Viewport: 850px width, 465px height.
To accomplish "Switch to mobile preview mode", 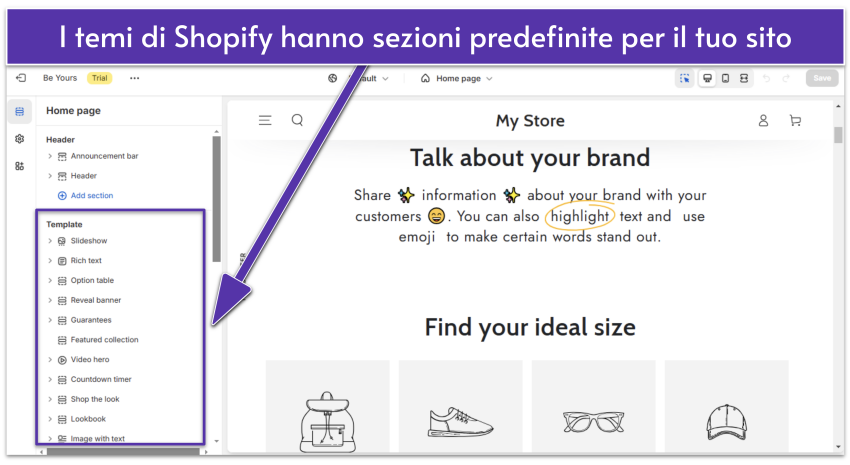I will [x=725, y=78].
